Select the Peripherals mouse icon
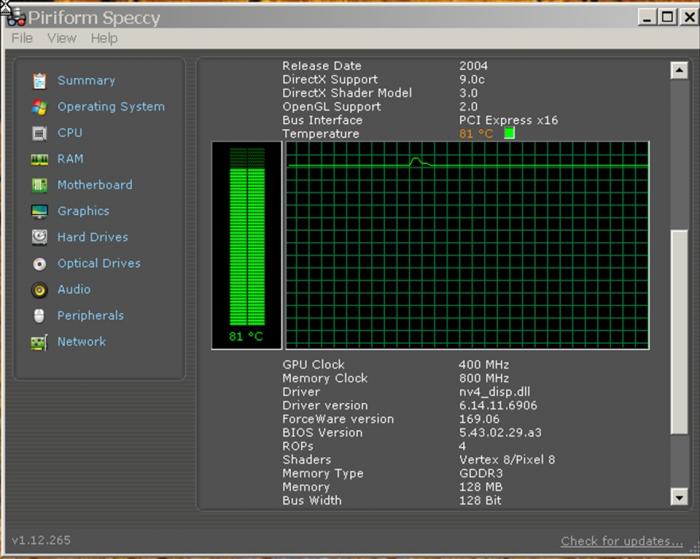The image size is (700, 559). pos(39,316)
